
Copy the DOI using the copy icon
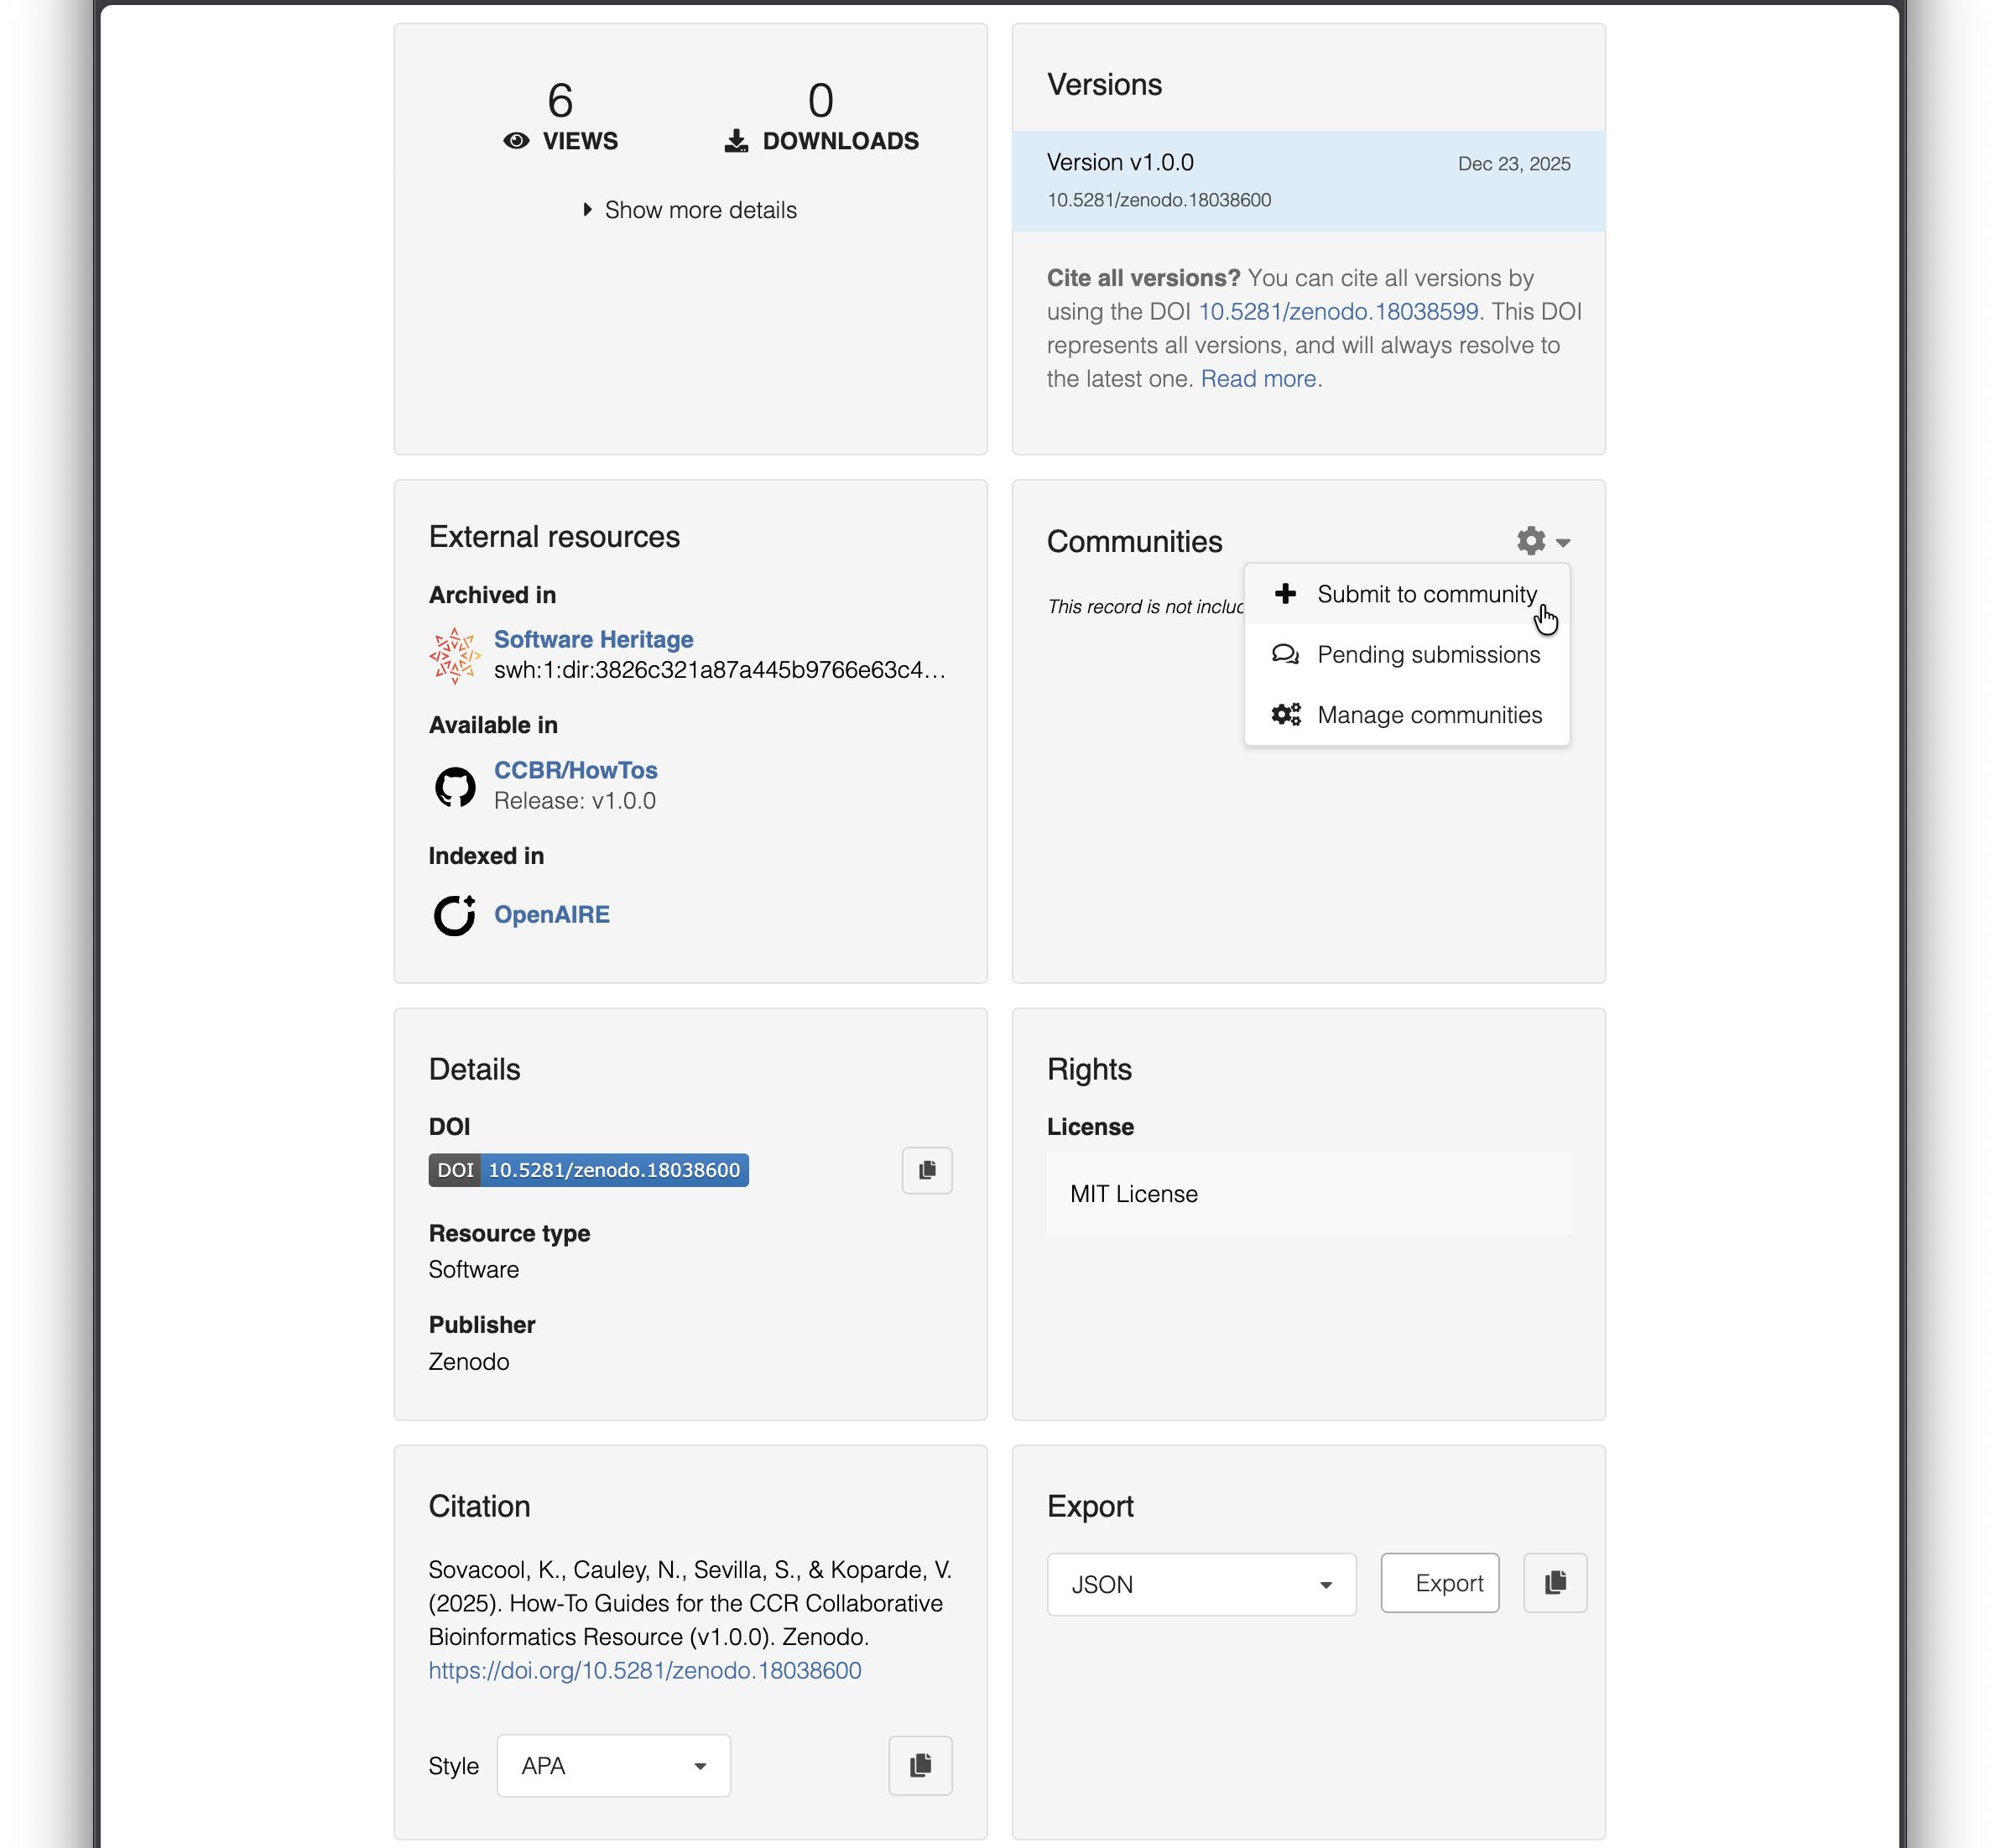click(x=927, y=1170)
